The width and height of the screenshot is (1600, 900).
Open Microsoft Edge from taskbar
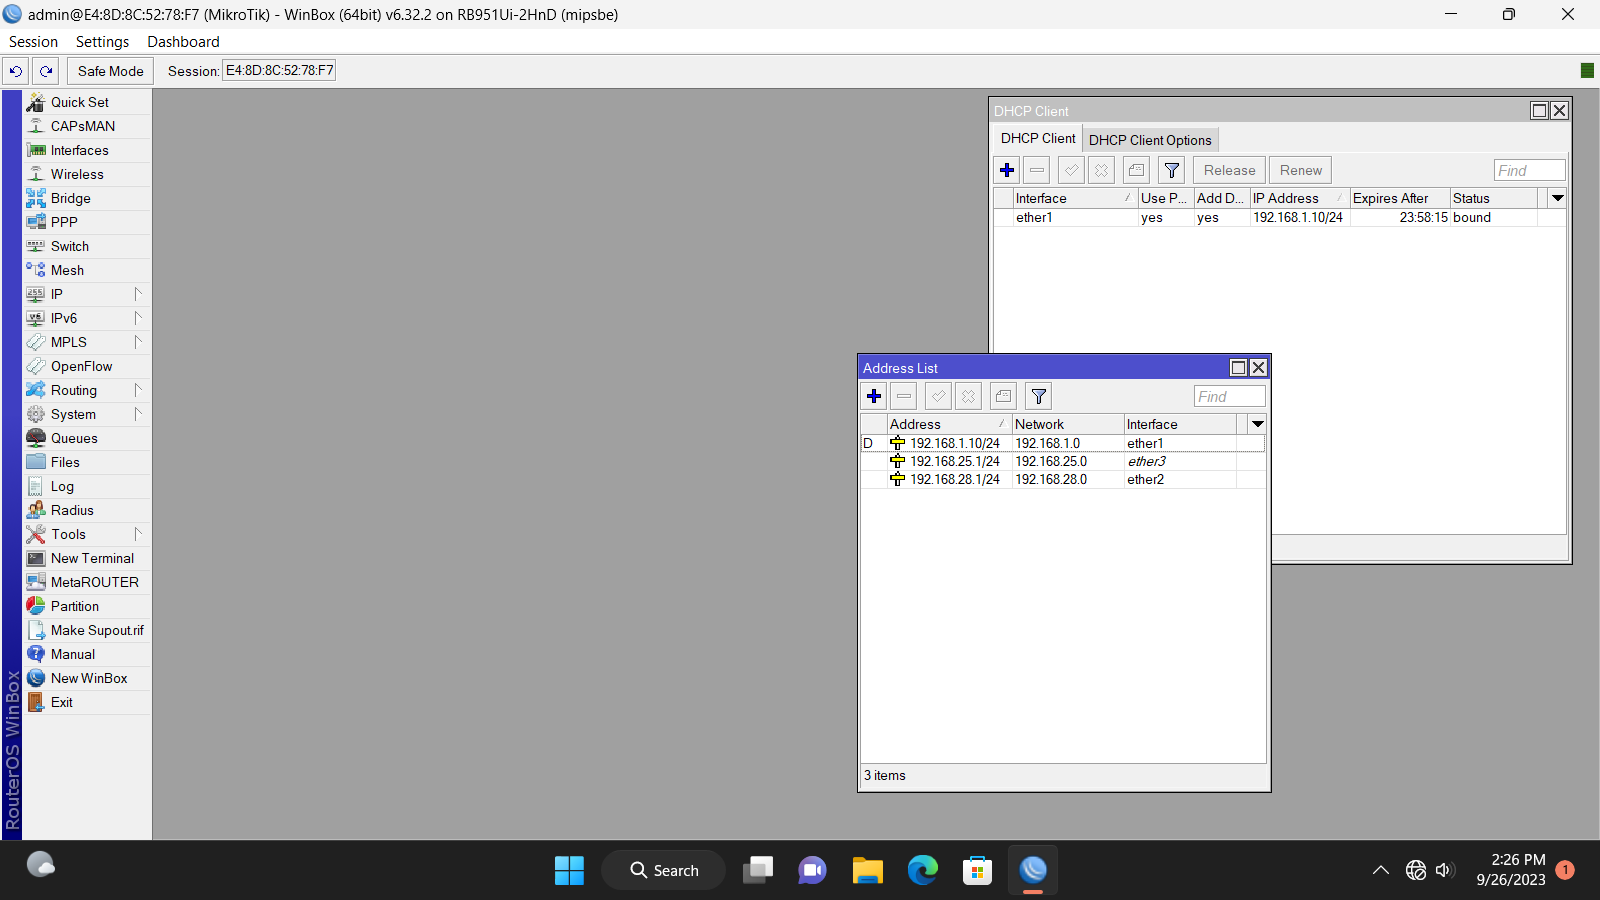point(922,870)
